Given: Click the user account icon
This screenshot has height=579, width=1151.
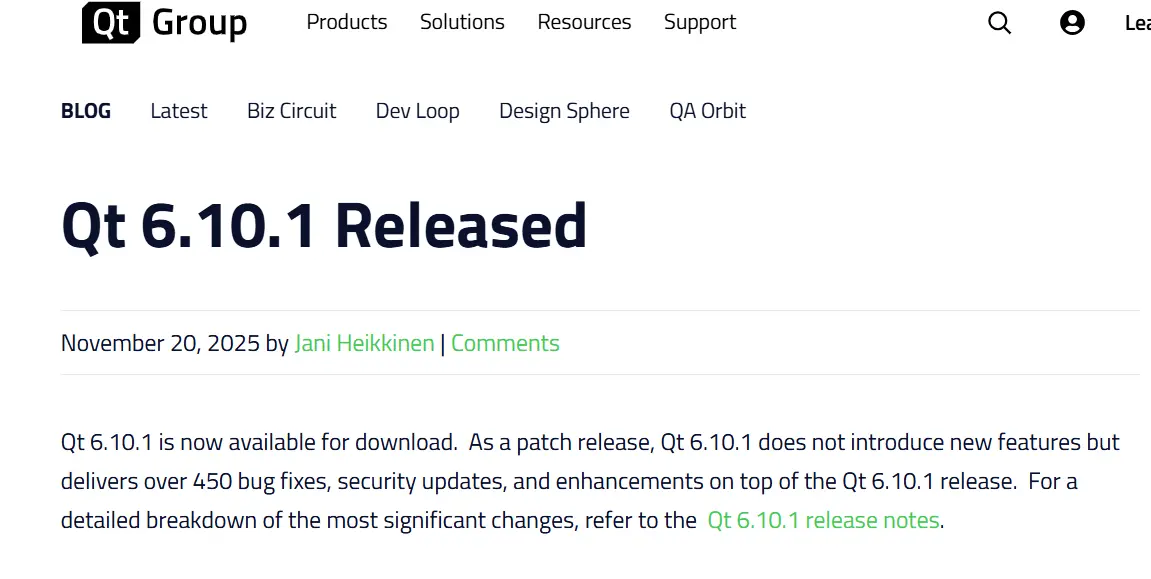Looking at the screenshot, I should coord(1072,23).
